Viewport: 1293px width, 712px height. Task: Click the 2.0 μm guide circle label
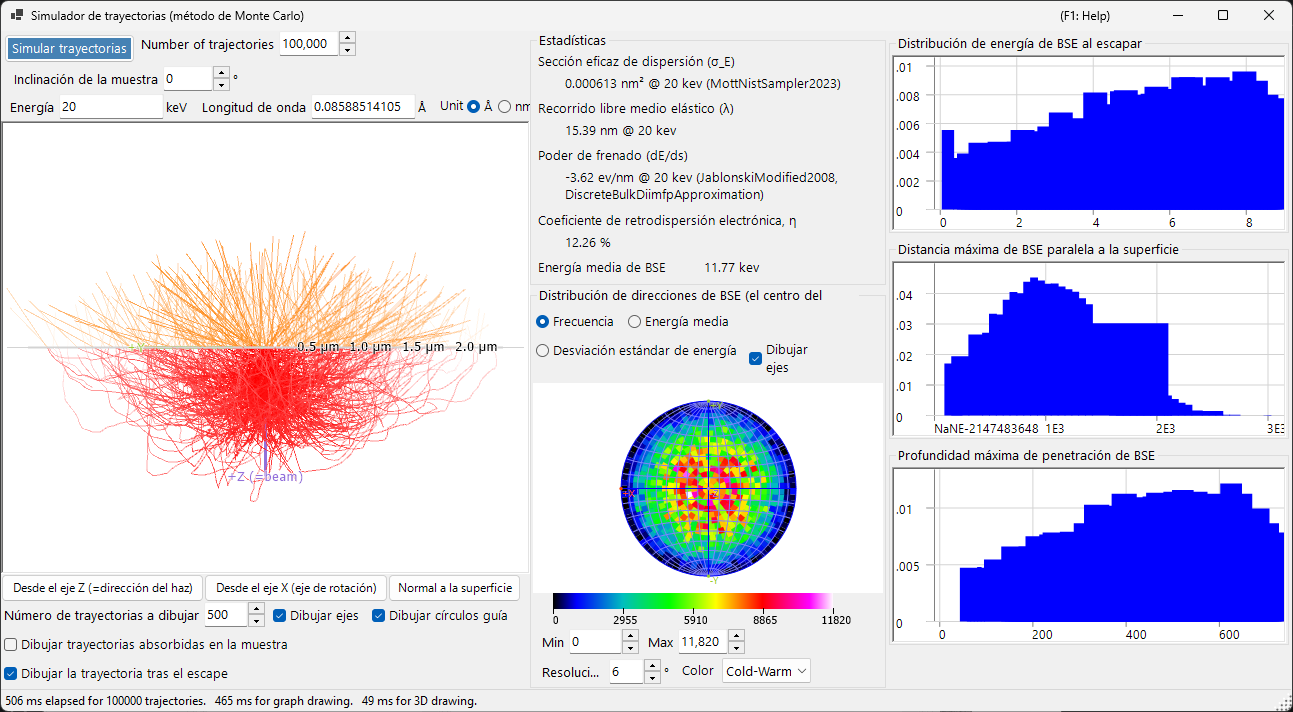[x=476, y=347]
